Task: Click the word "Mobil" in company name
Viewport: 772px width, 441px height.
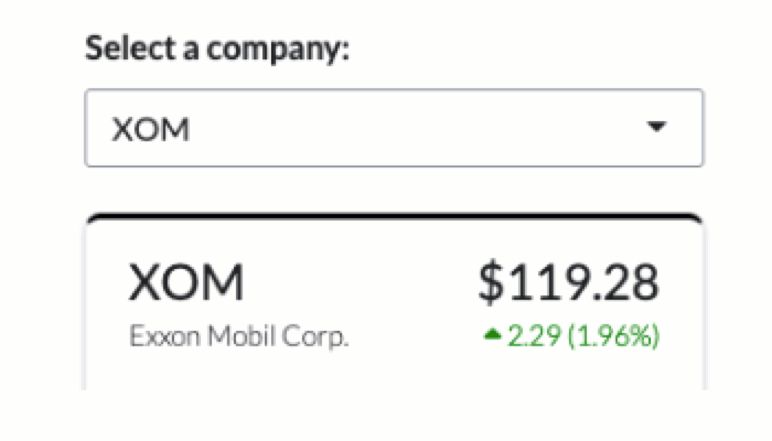Action: [241, 336]
